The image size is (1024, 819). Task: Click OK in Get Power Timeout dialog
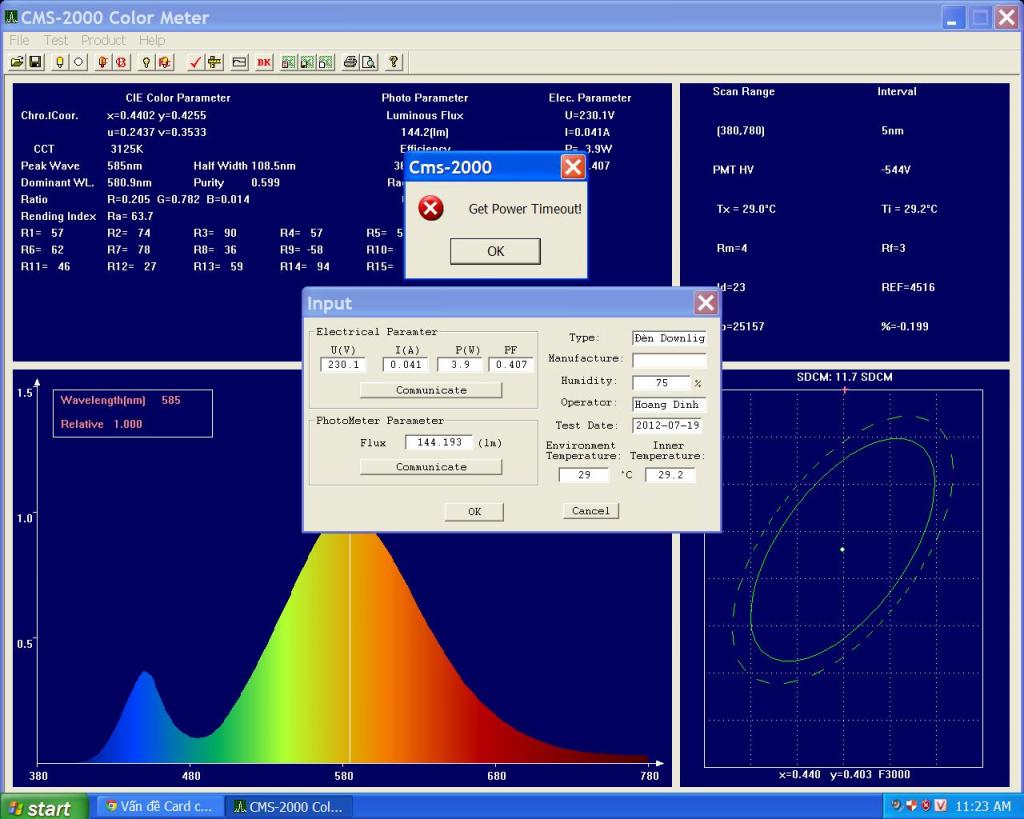click(495, 251)
